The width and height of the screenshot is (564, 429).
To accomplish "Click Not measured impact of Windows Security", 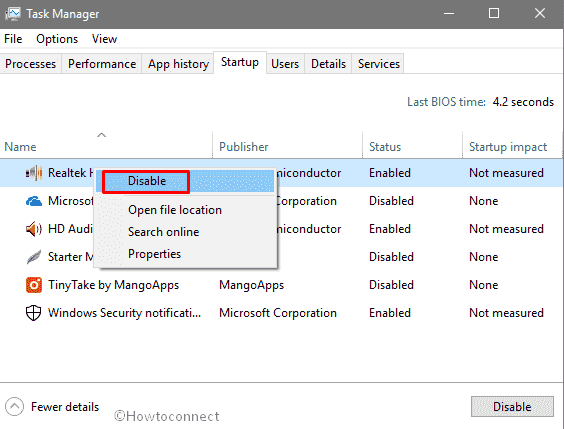I will coord(506,313).
